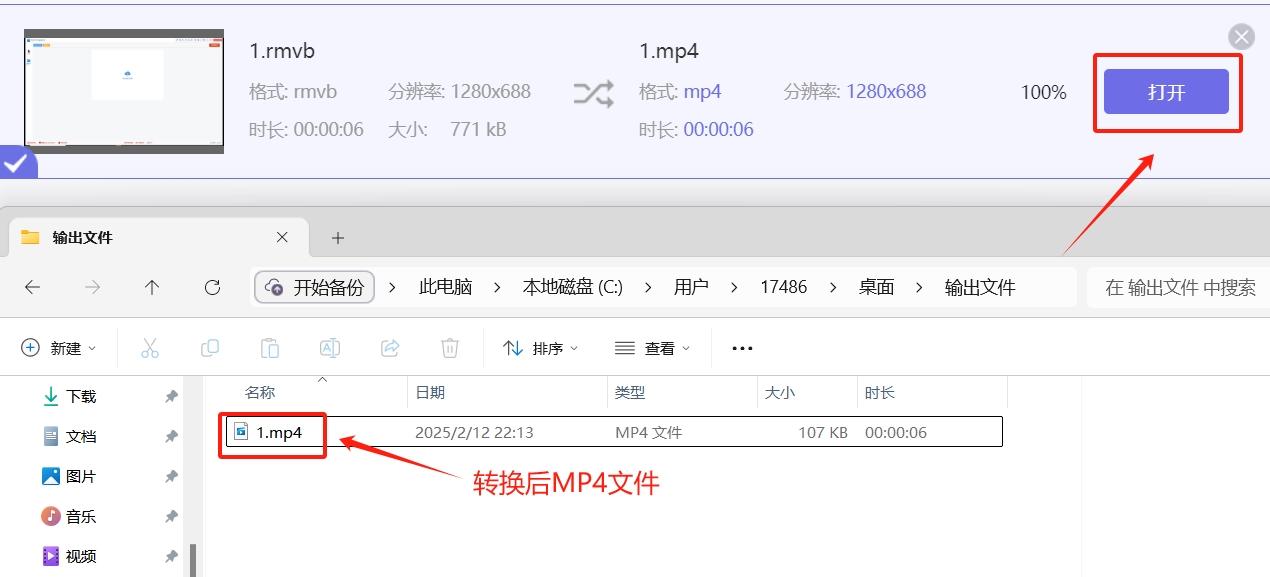Toggle the pin icon next to 图片

tap(170, 476)
